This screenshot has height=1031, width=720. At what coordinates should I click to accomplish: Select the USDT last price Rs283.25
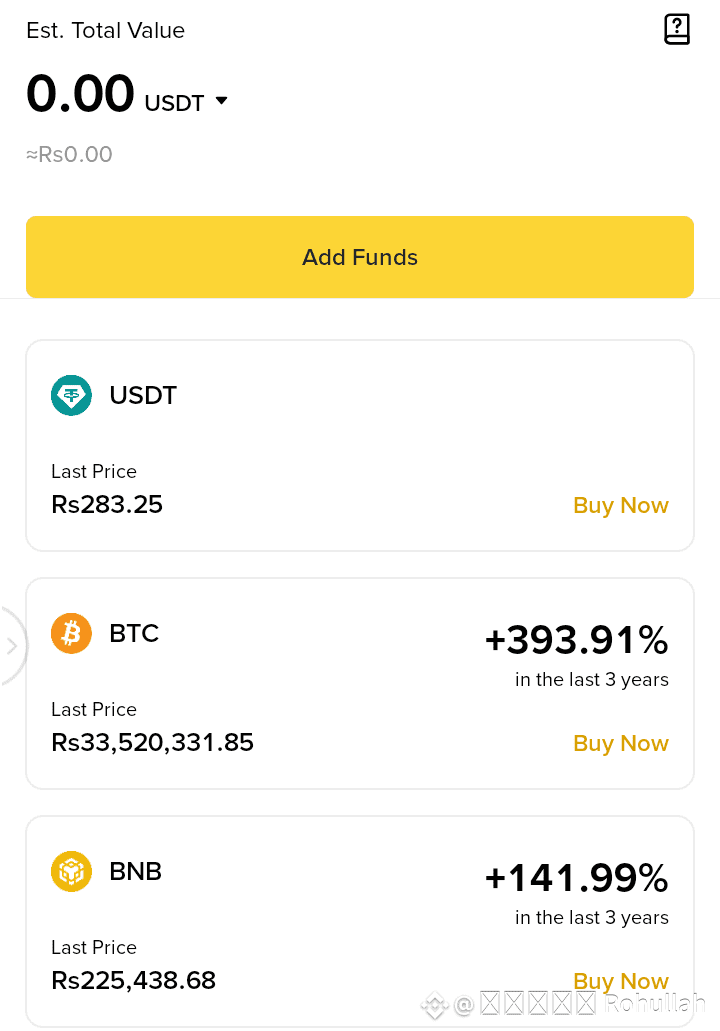point(107,504)
